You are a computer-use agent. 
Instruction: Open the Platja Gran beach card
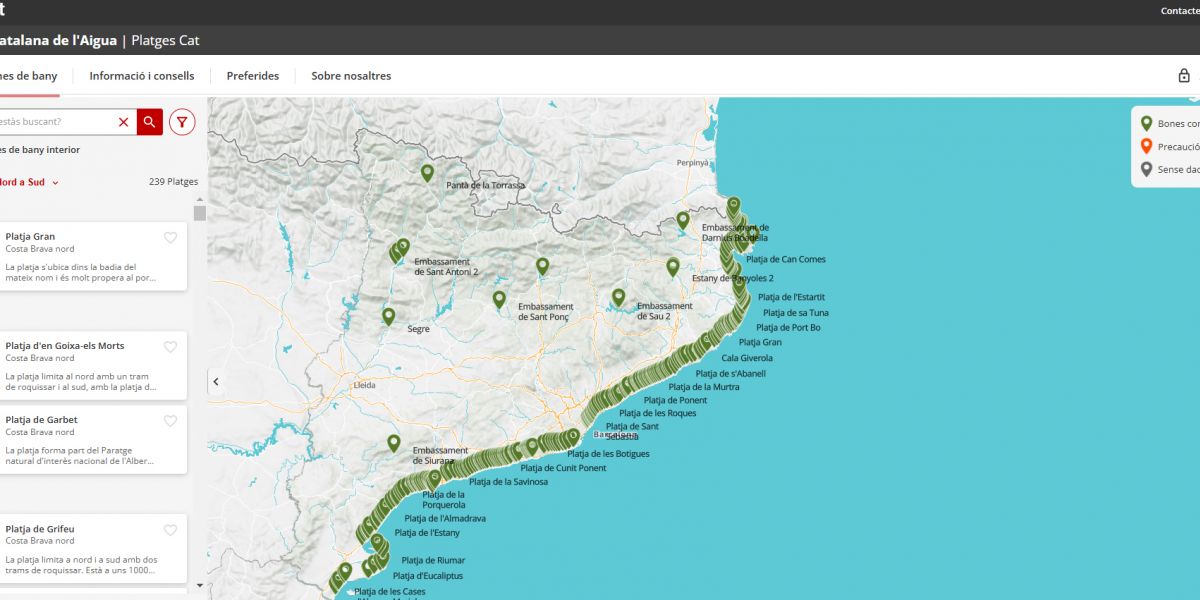point(92,257)
